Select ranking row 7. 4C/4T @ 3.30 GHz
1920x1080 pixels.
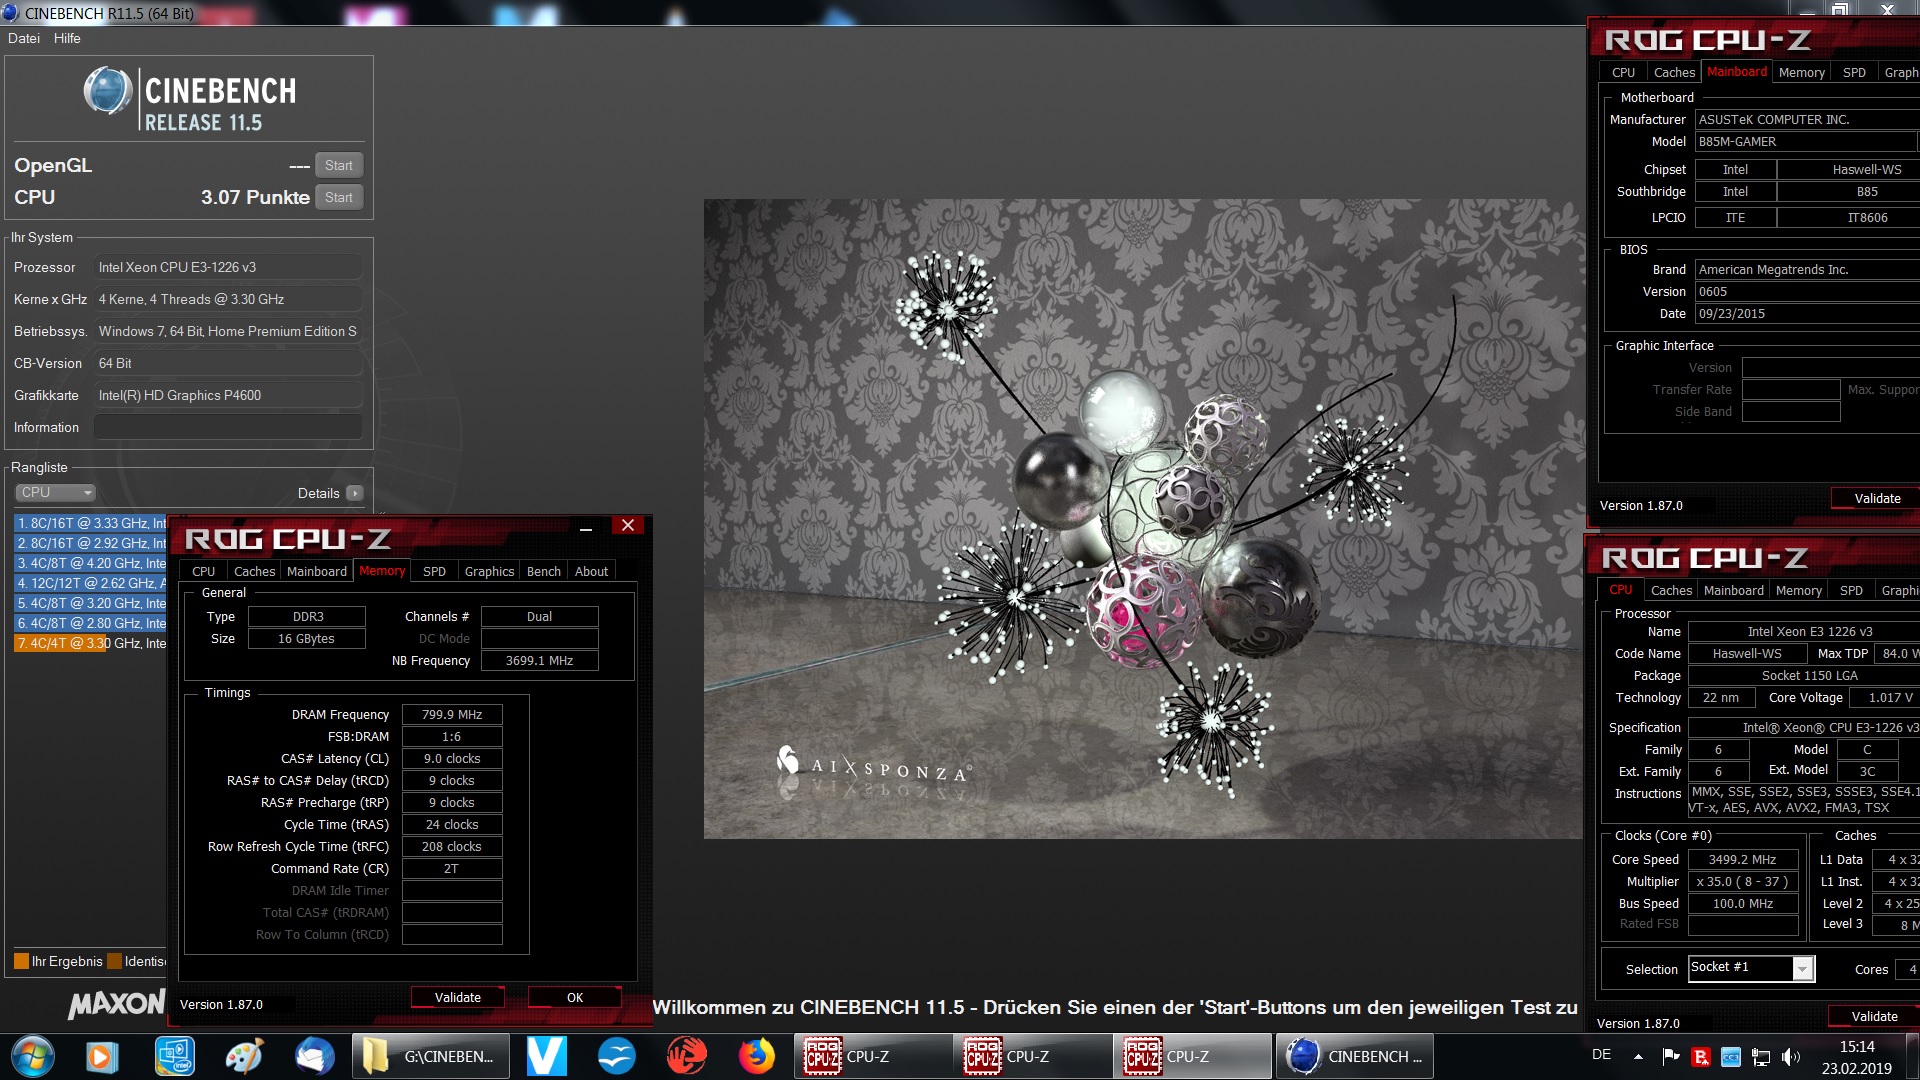pos(90,643)
